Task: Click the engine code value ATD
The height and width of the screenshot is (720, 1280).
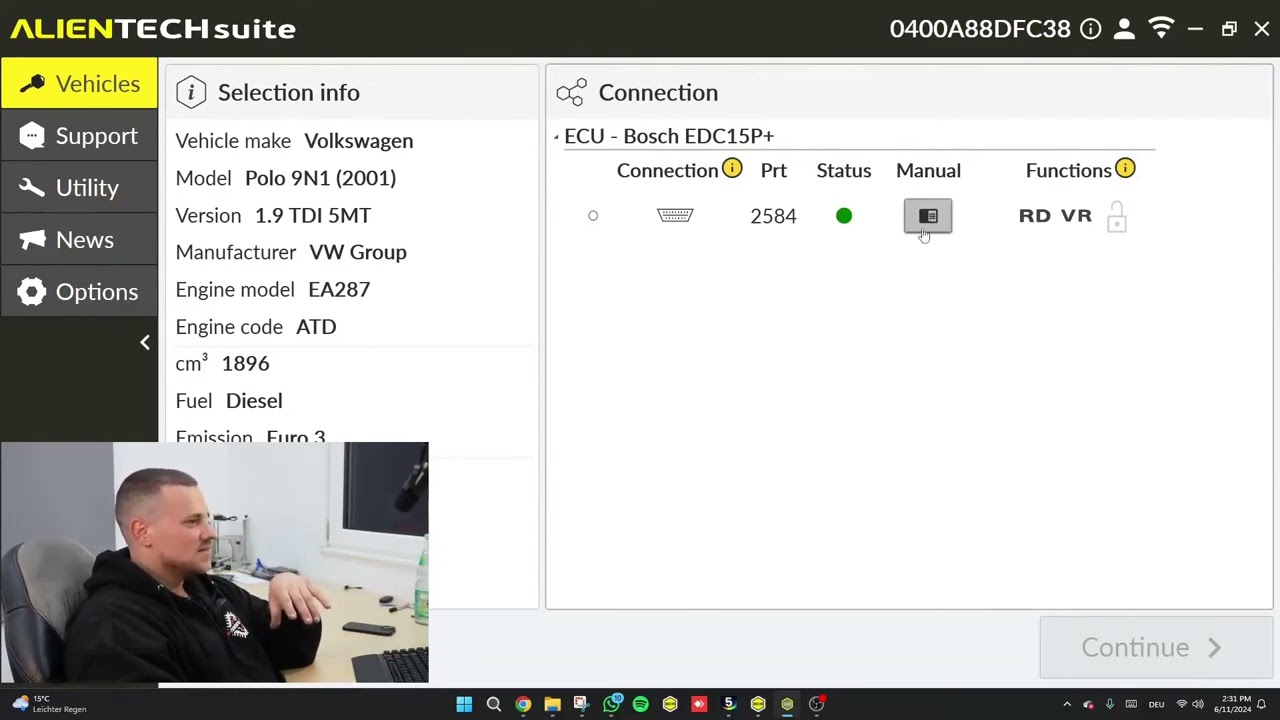Action: pyautogui.click(x=316, y=326)
